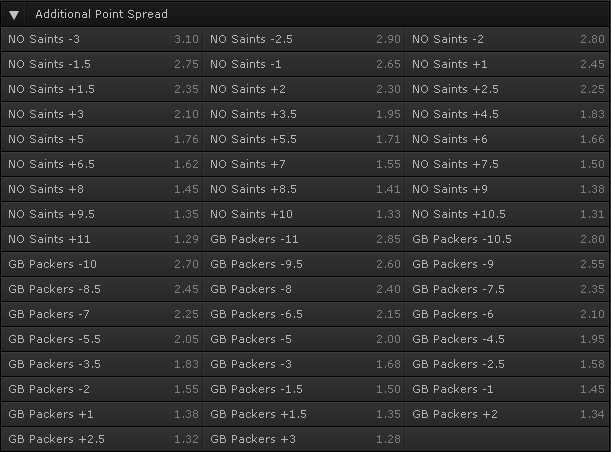The height and width of the screenshot is (452, 611).
Task: Collapse the Additional Point Spread section arrow
Action: coord(14,15)
